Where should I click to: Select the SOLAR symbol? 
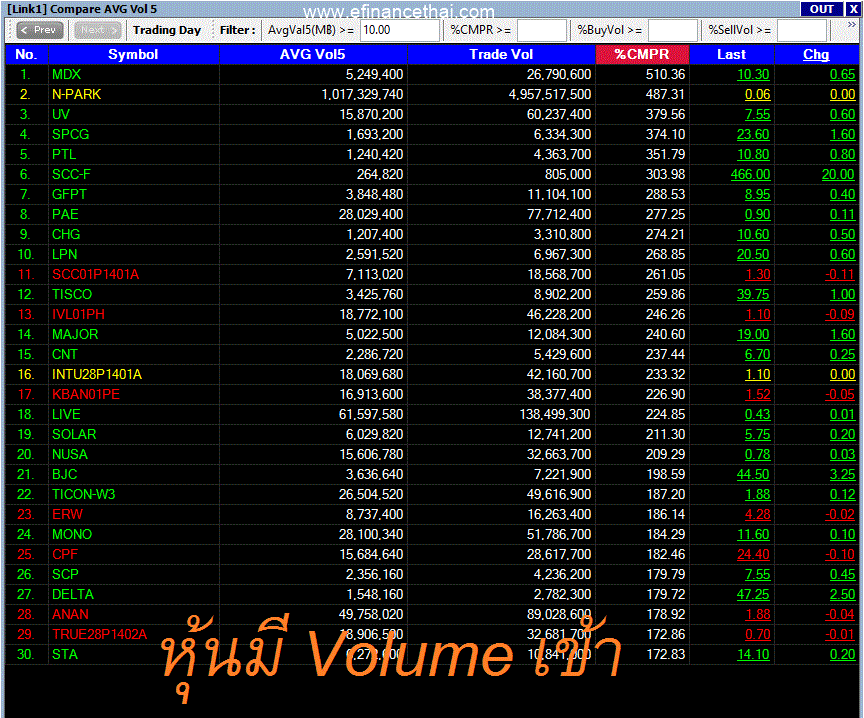click(x=74, y=434)
